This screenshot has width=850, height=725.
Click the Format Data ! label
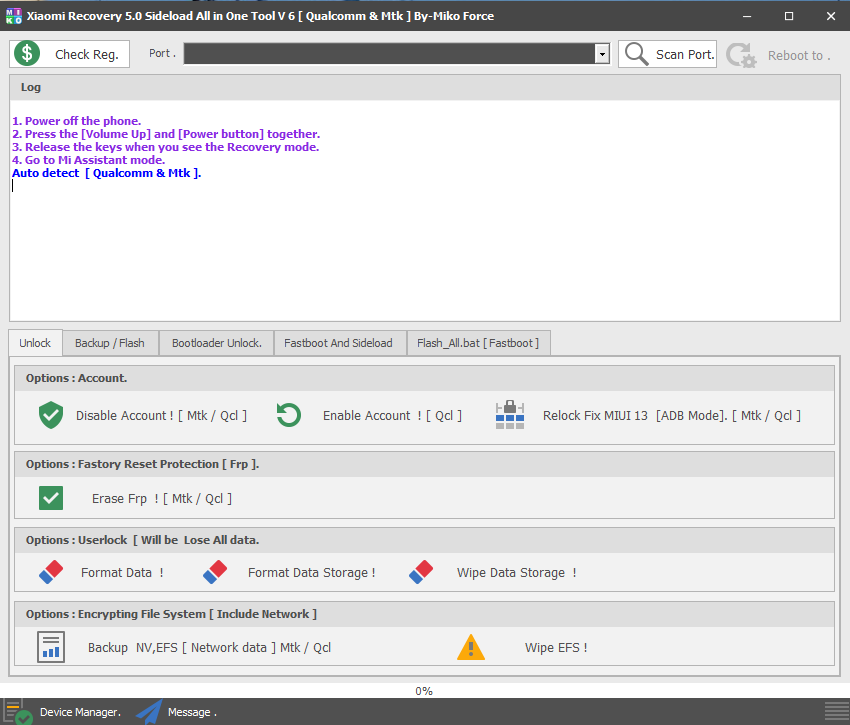tap(122, 573)
